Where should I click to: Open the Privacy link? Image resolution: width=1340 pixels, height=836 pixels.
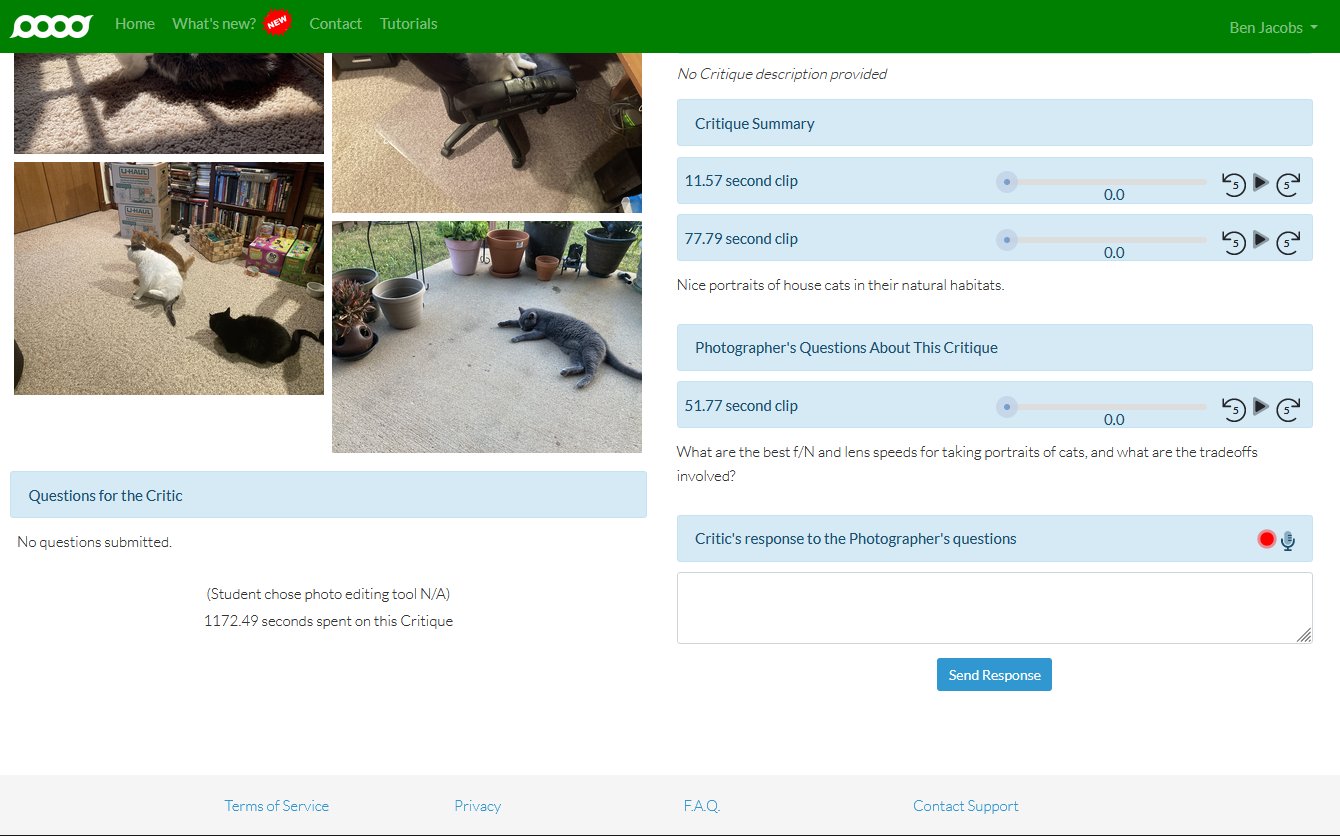click(x=477, y=806)
